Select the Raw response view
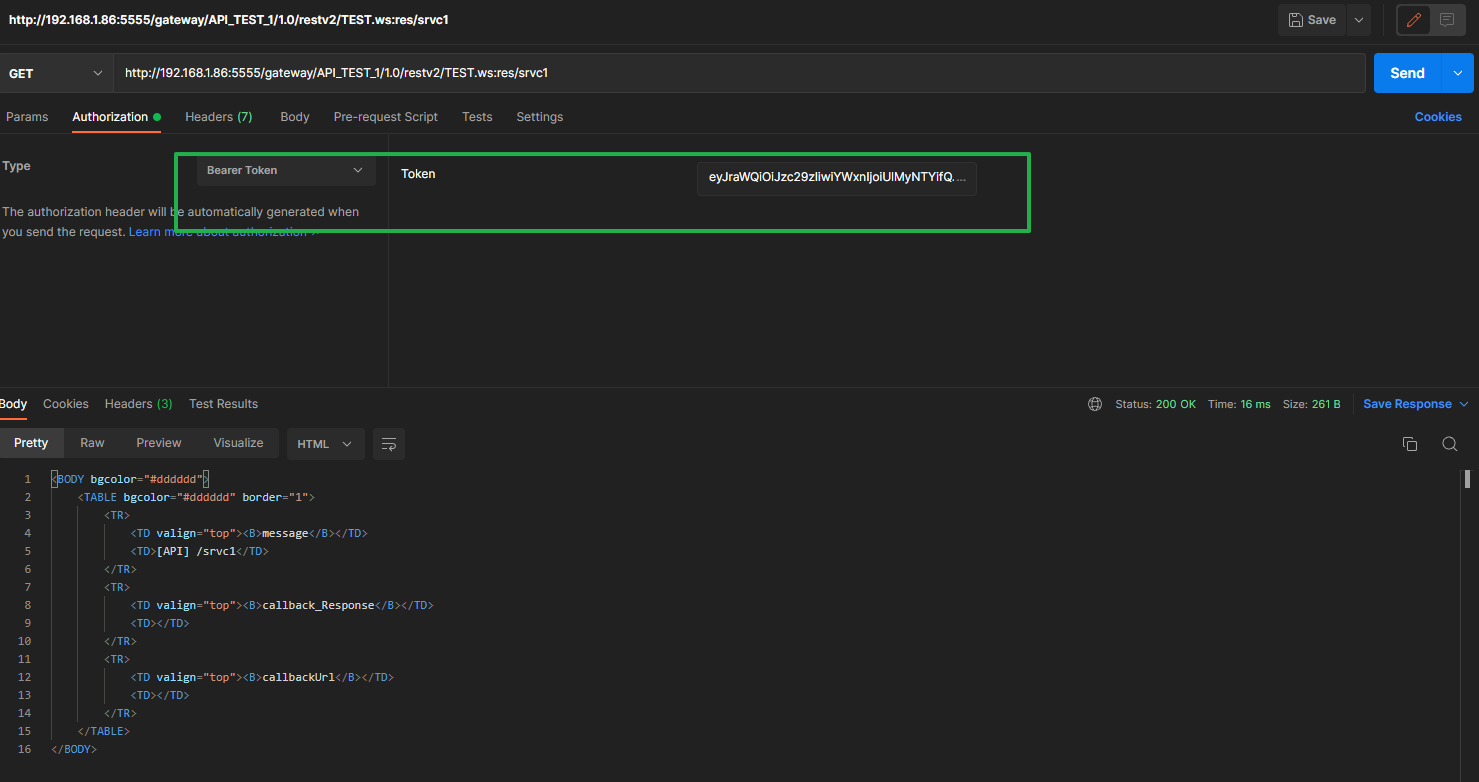 point(92,443)
